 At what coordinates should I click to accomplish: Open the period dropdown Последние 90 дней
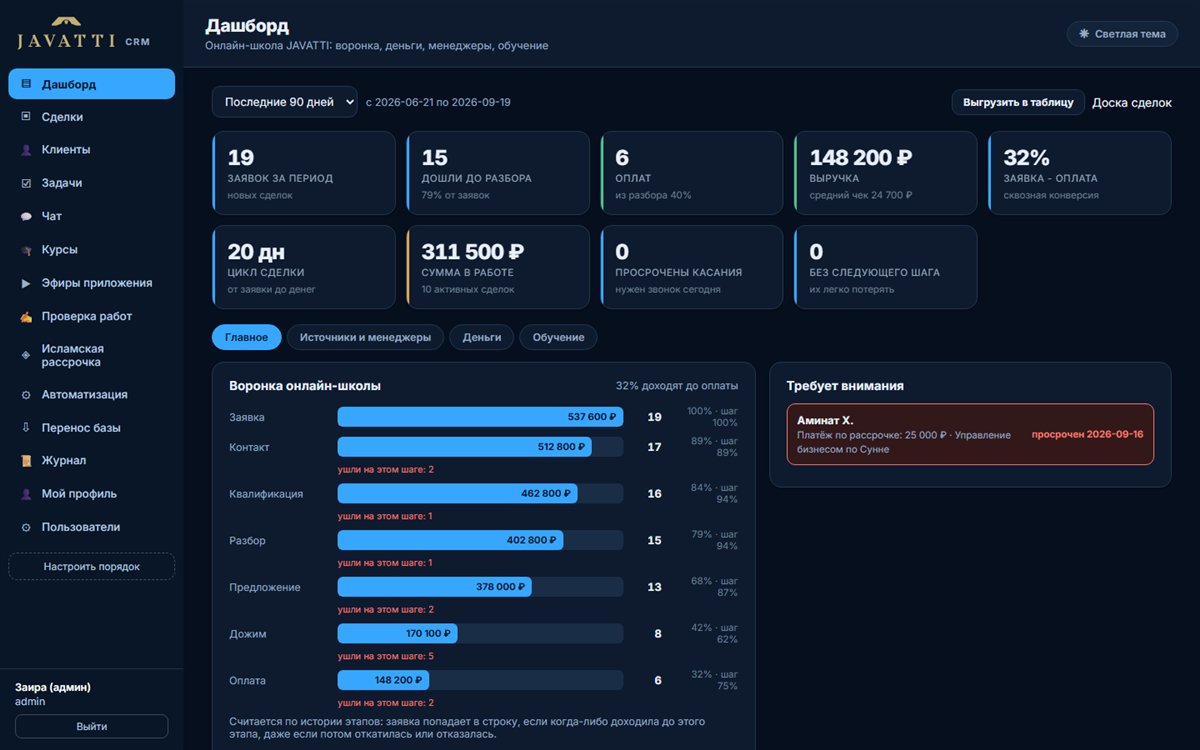[x=284, y=102]
